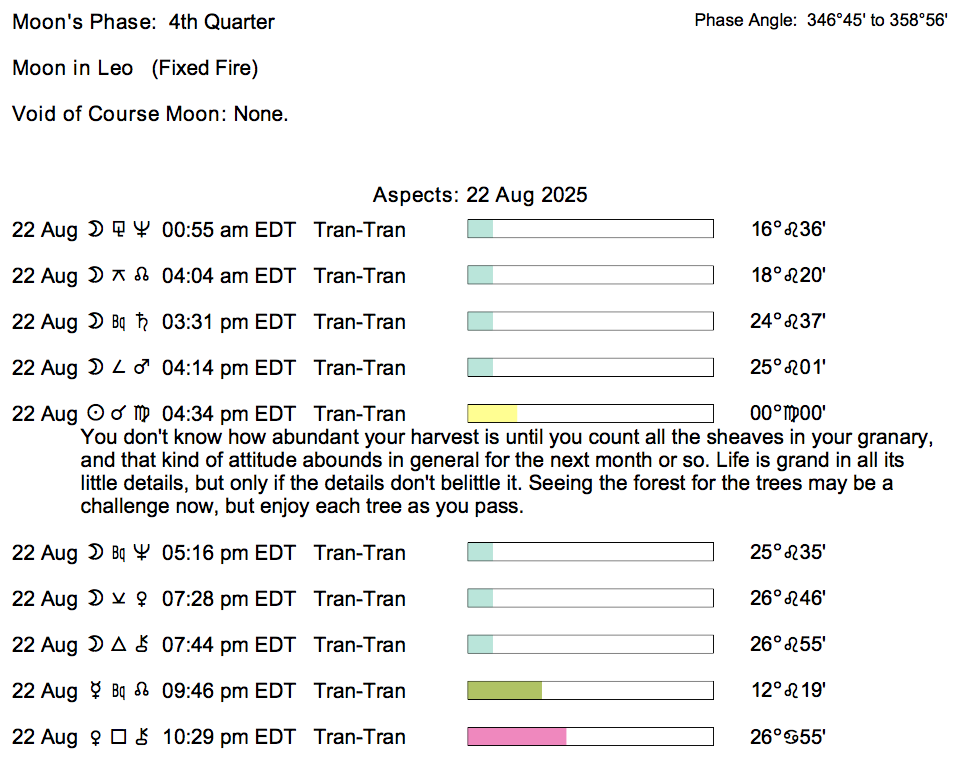Select the Sun glyph in the 04:34 pm row

coord(94,414)
